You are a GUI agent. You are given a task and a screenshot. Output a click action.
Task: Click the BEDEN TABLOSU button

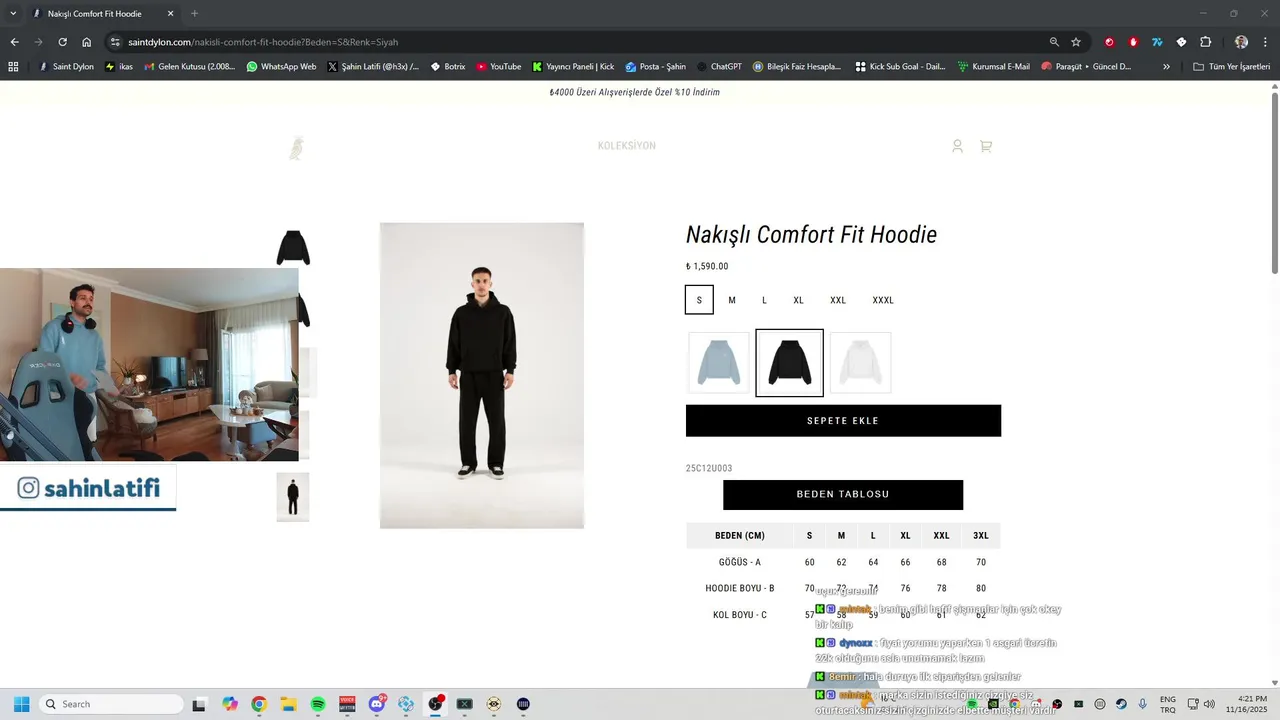coord(843,495)
